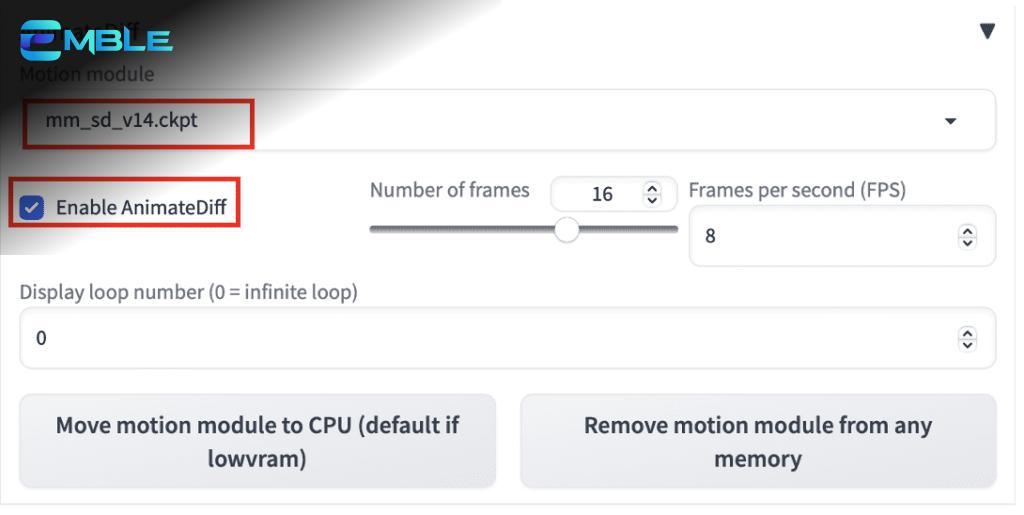Uncheck the Enable AnimateDiff checkbox

point(31,208)
